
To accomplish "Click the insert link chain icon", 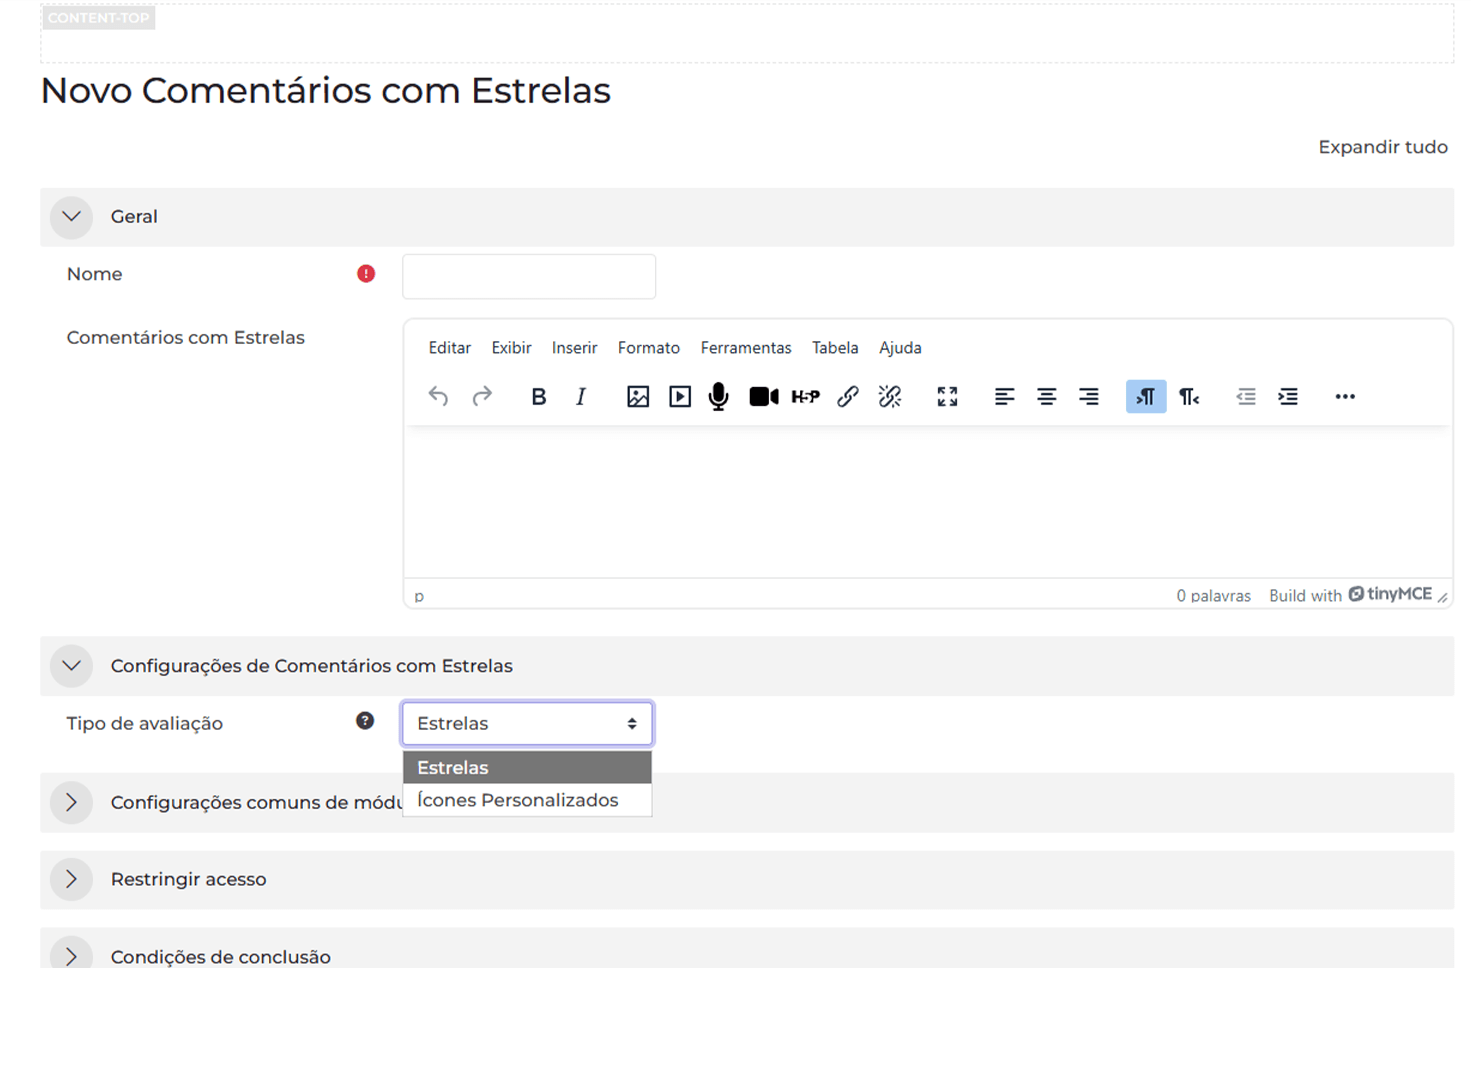I will 848,397.
